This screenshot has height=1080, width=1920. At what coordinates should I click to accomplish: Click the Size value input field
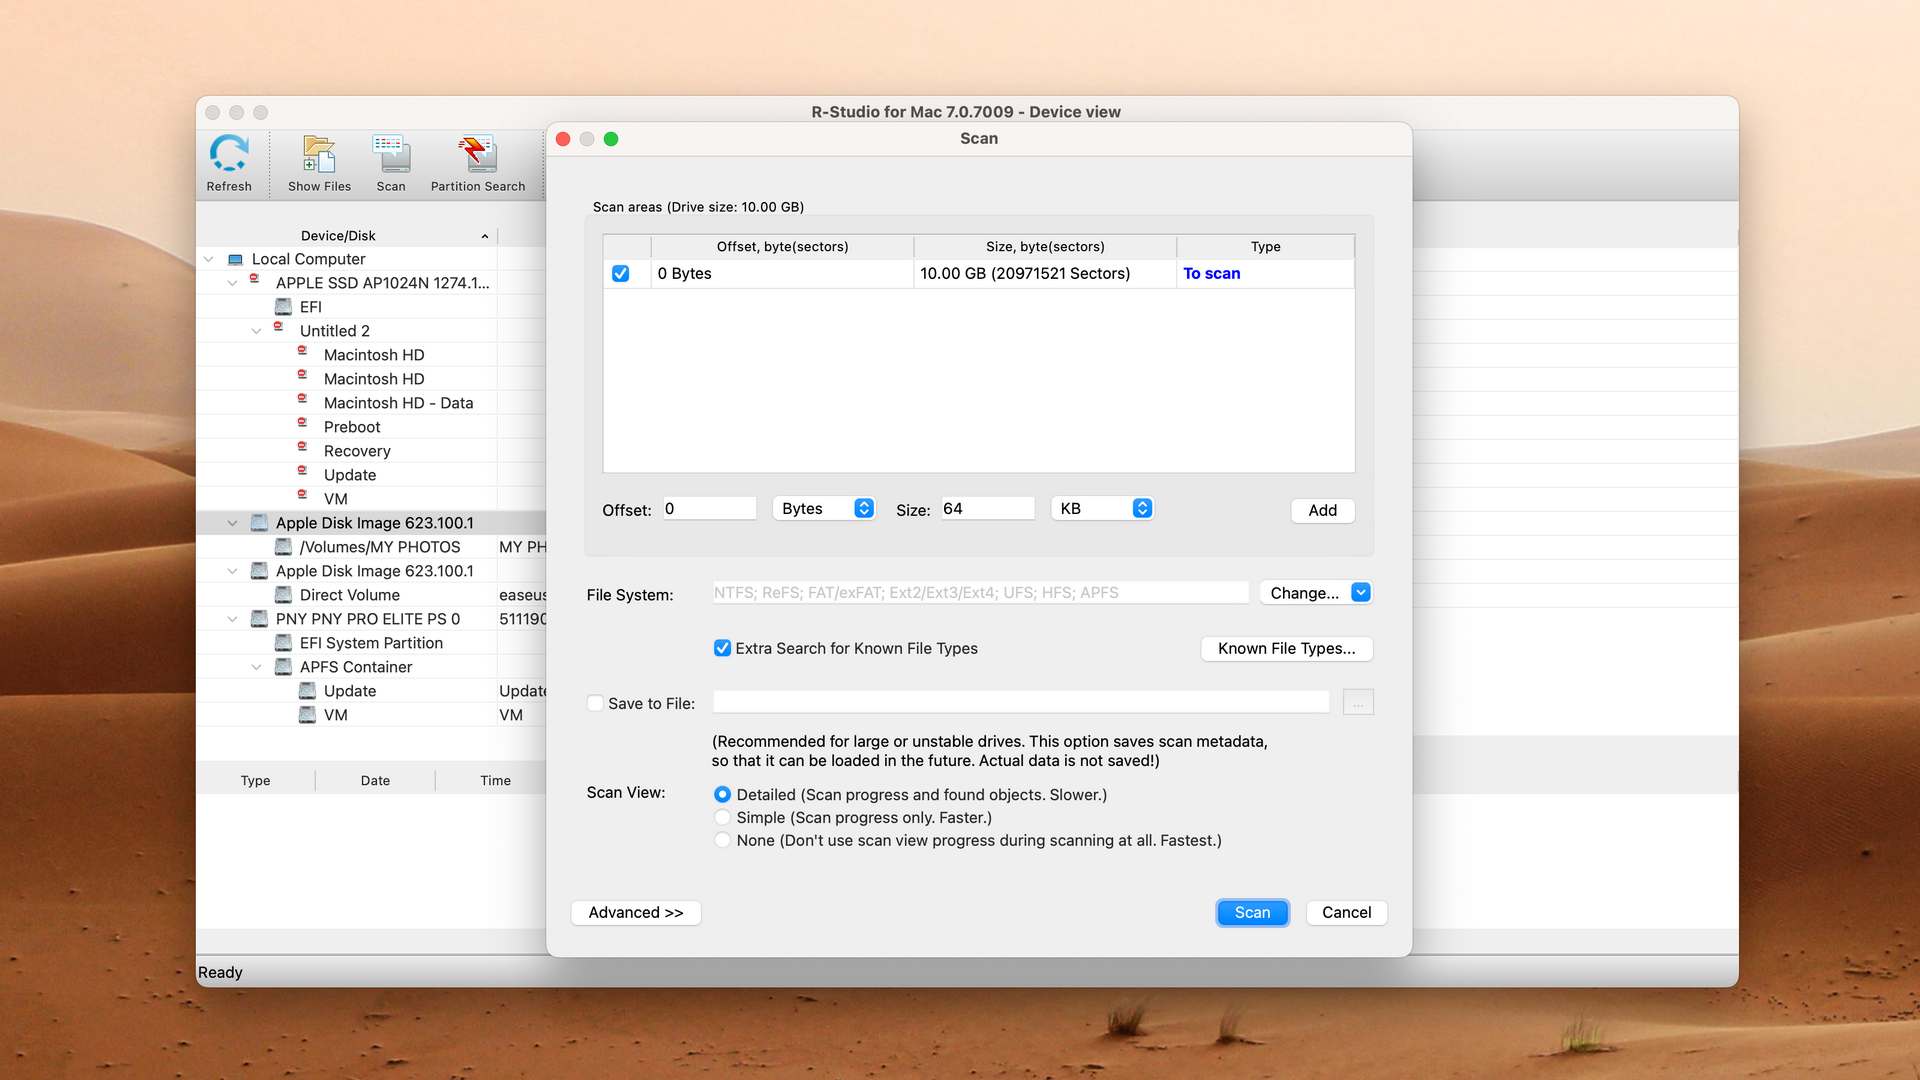coord(987,508)
